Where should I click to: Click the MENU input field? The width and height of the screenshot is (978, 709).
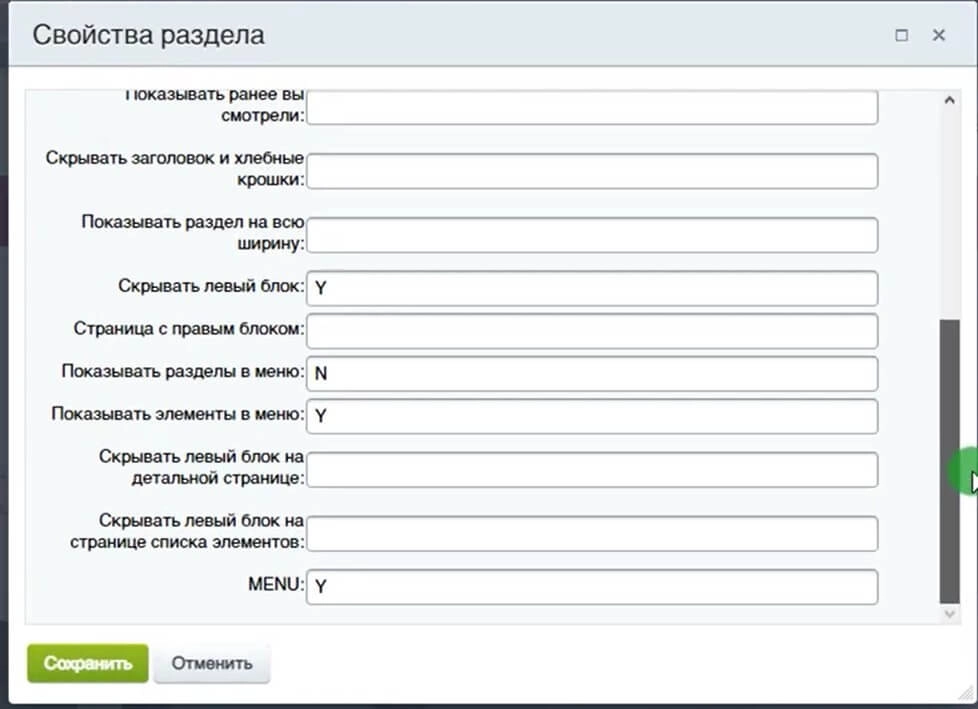coord(592,587)
